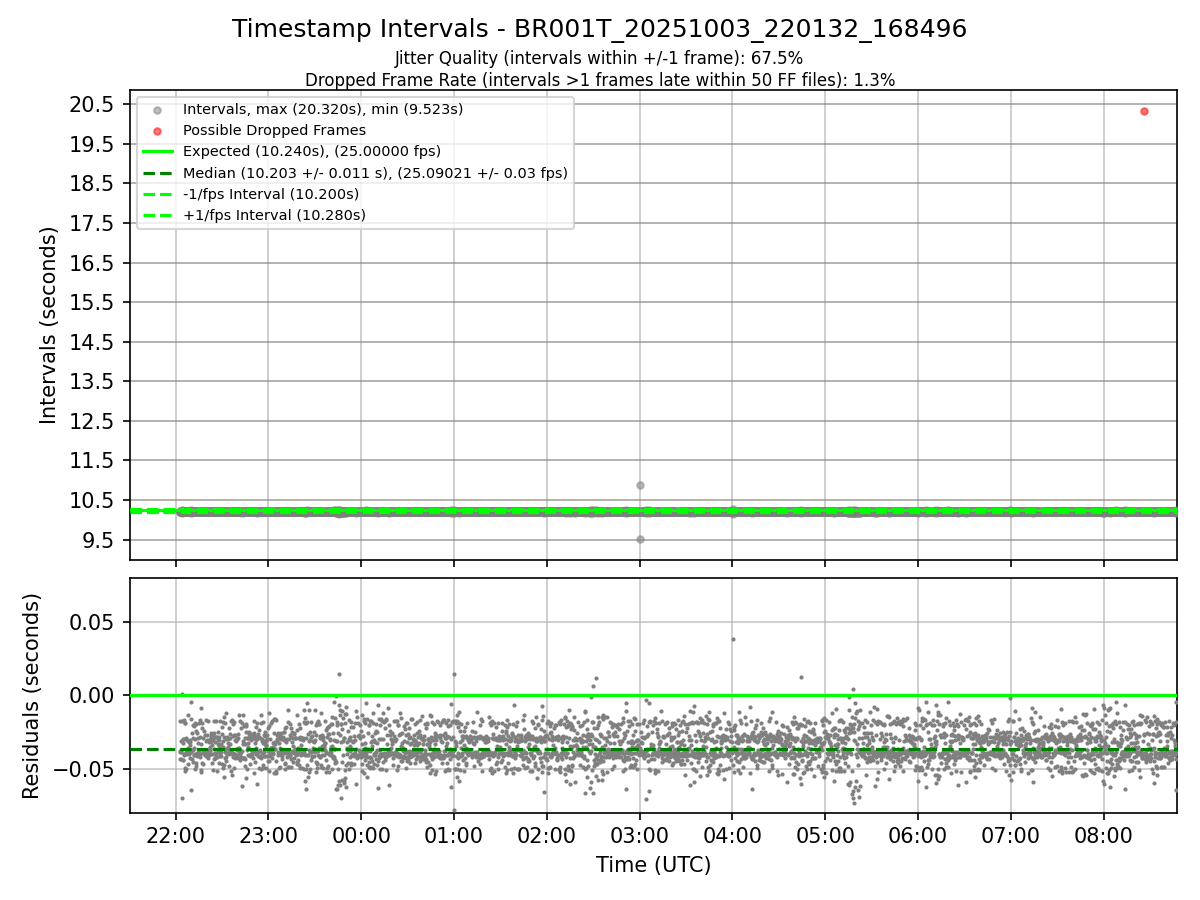Click the gray outlier point near 10.9s at 03:00
This screenshot has width=1200, height=900.
point(640,485)
